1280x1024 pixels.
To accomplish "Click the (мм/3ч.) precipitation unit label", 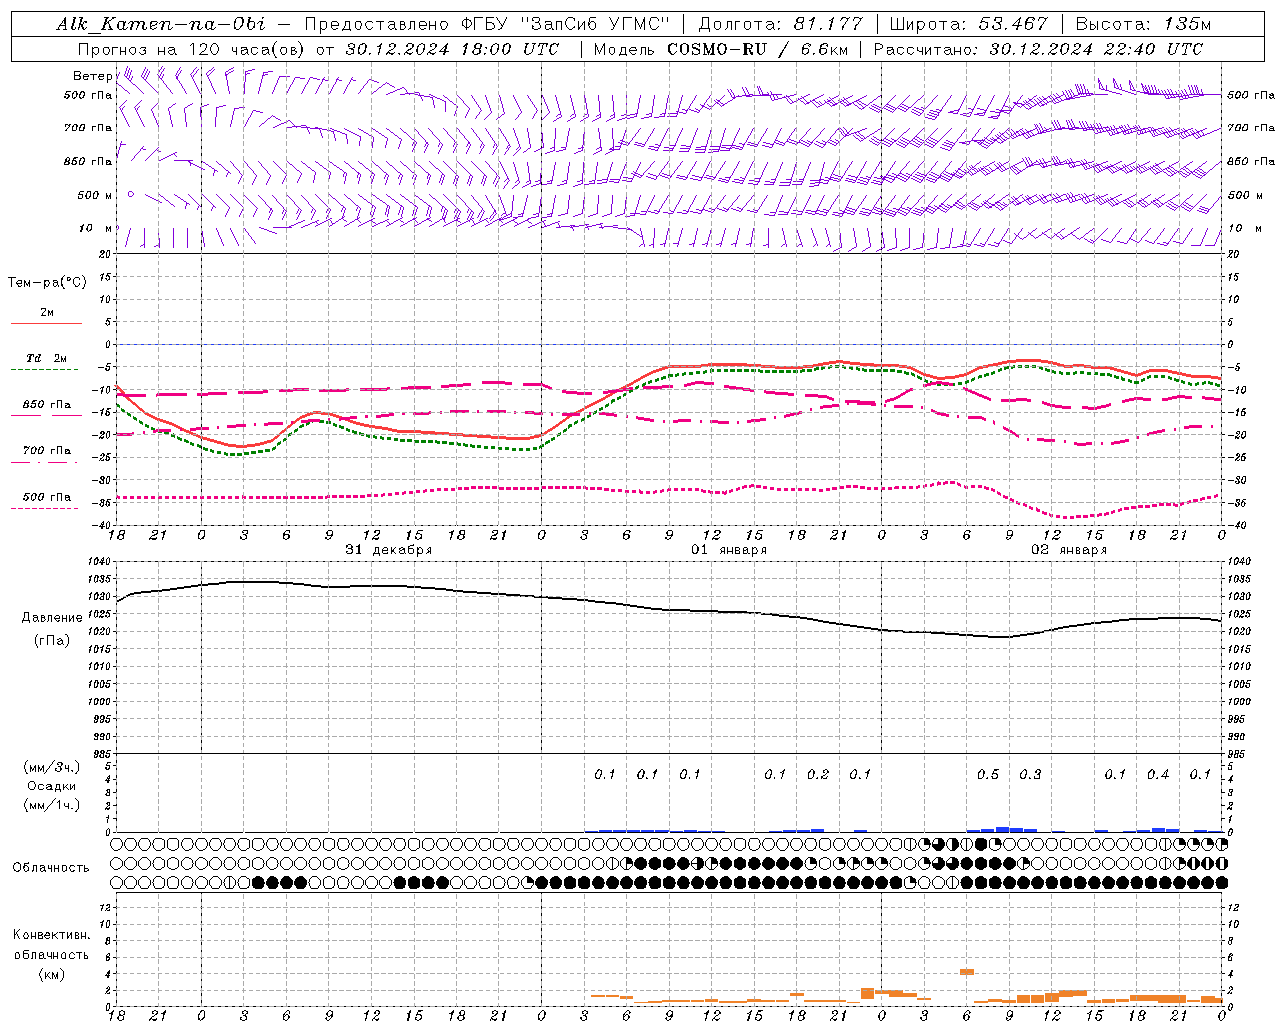I will (52, 767).
